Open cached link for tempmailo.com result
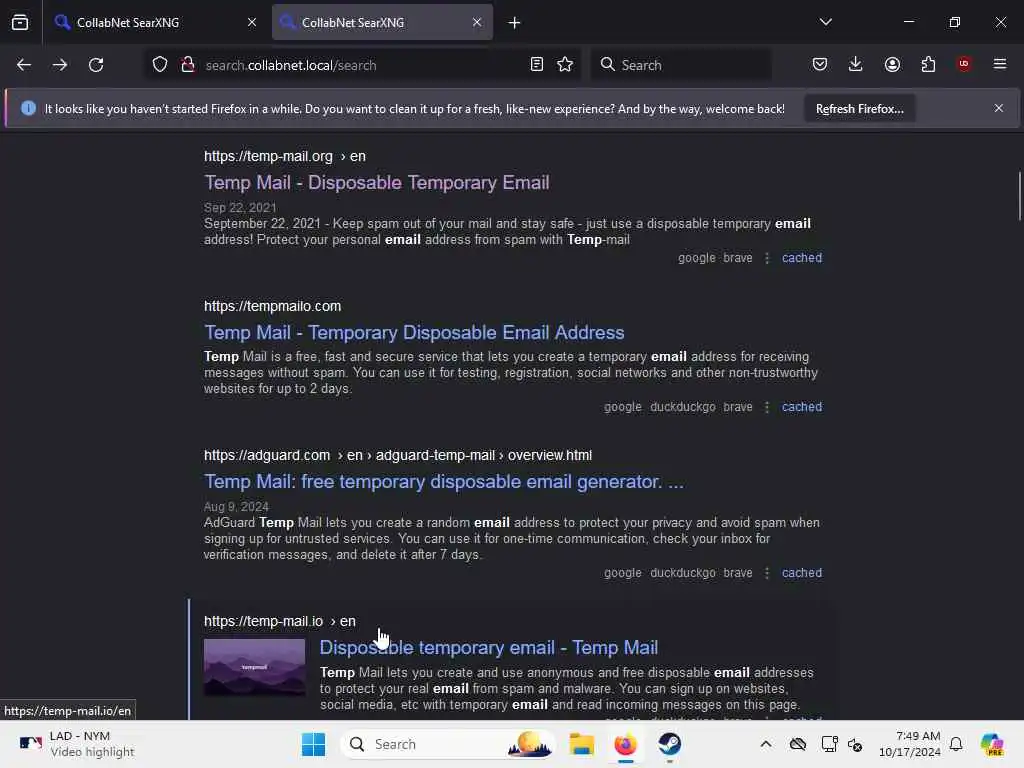Viewport: 1024px width, 768px height. coord(802,407)
